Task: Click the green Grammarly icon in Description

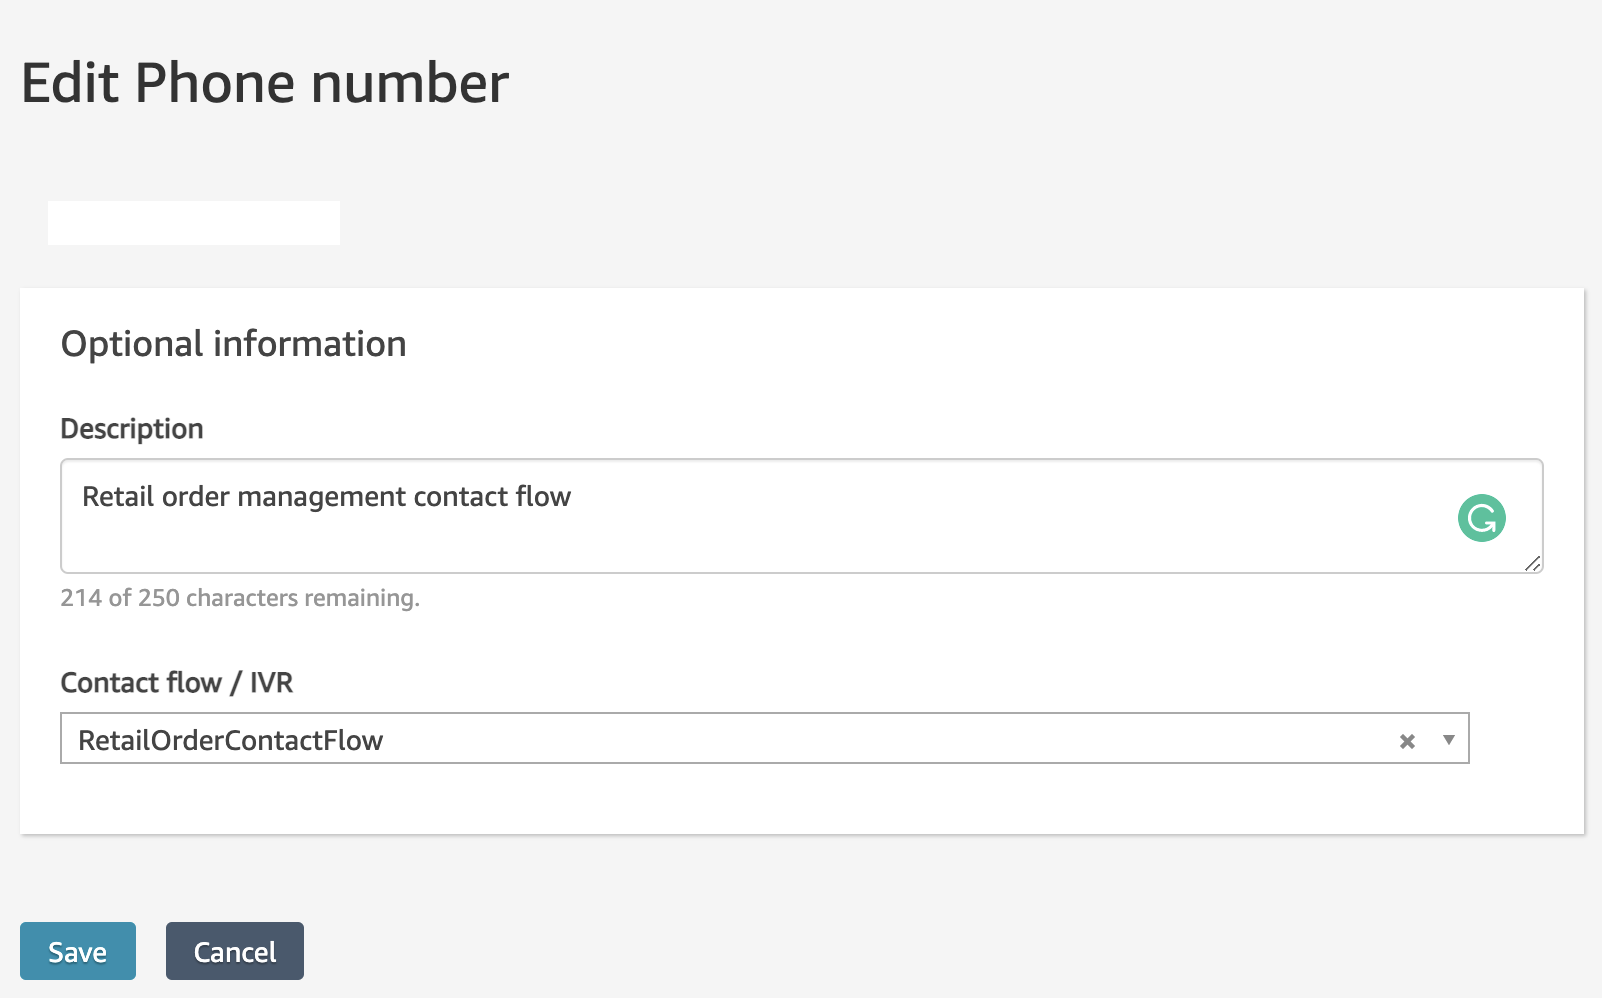Action: 1481,518
